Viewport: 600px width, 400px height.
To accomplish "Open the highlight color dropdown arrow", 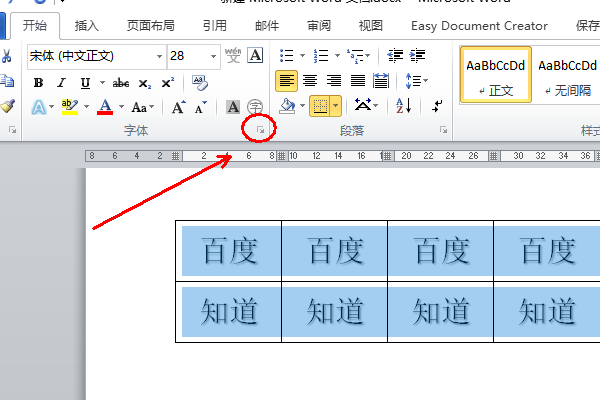I will (x=86, y=107).
